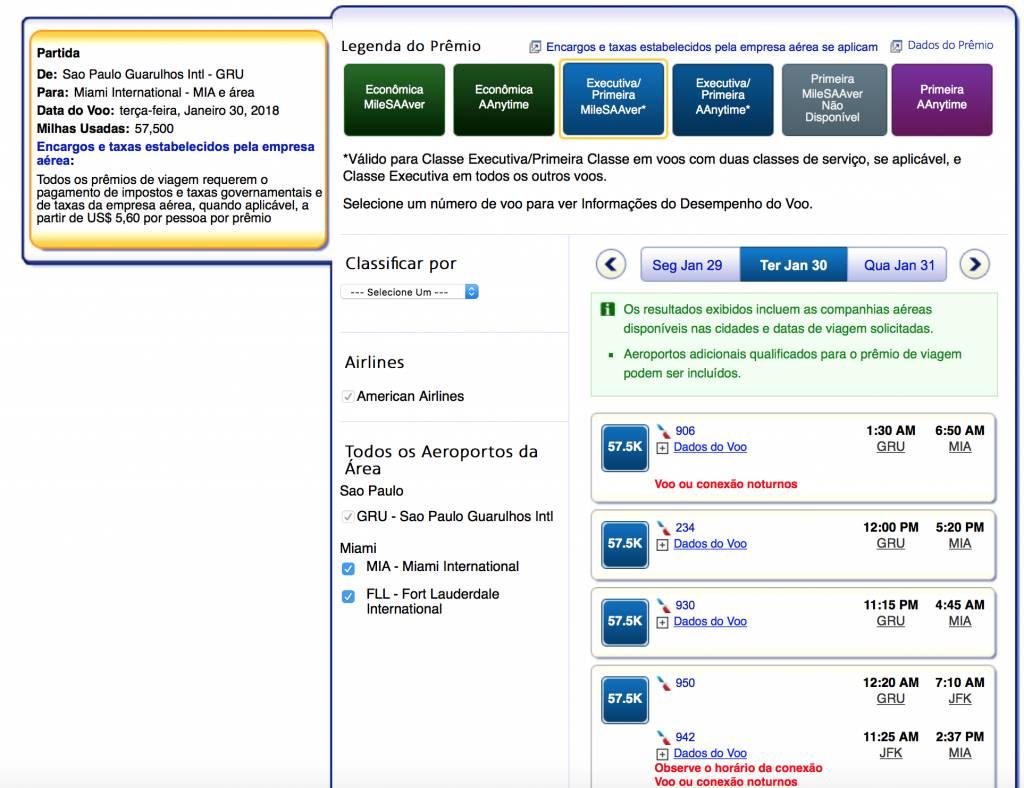This screenshot has width=1024, height=788.
Task: Select Seg Jan 29 date tab
Action: pos(690,265)
